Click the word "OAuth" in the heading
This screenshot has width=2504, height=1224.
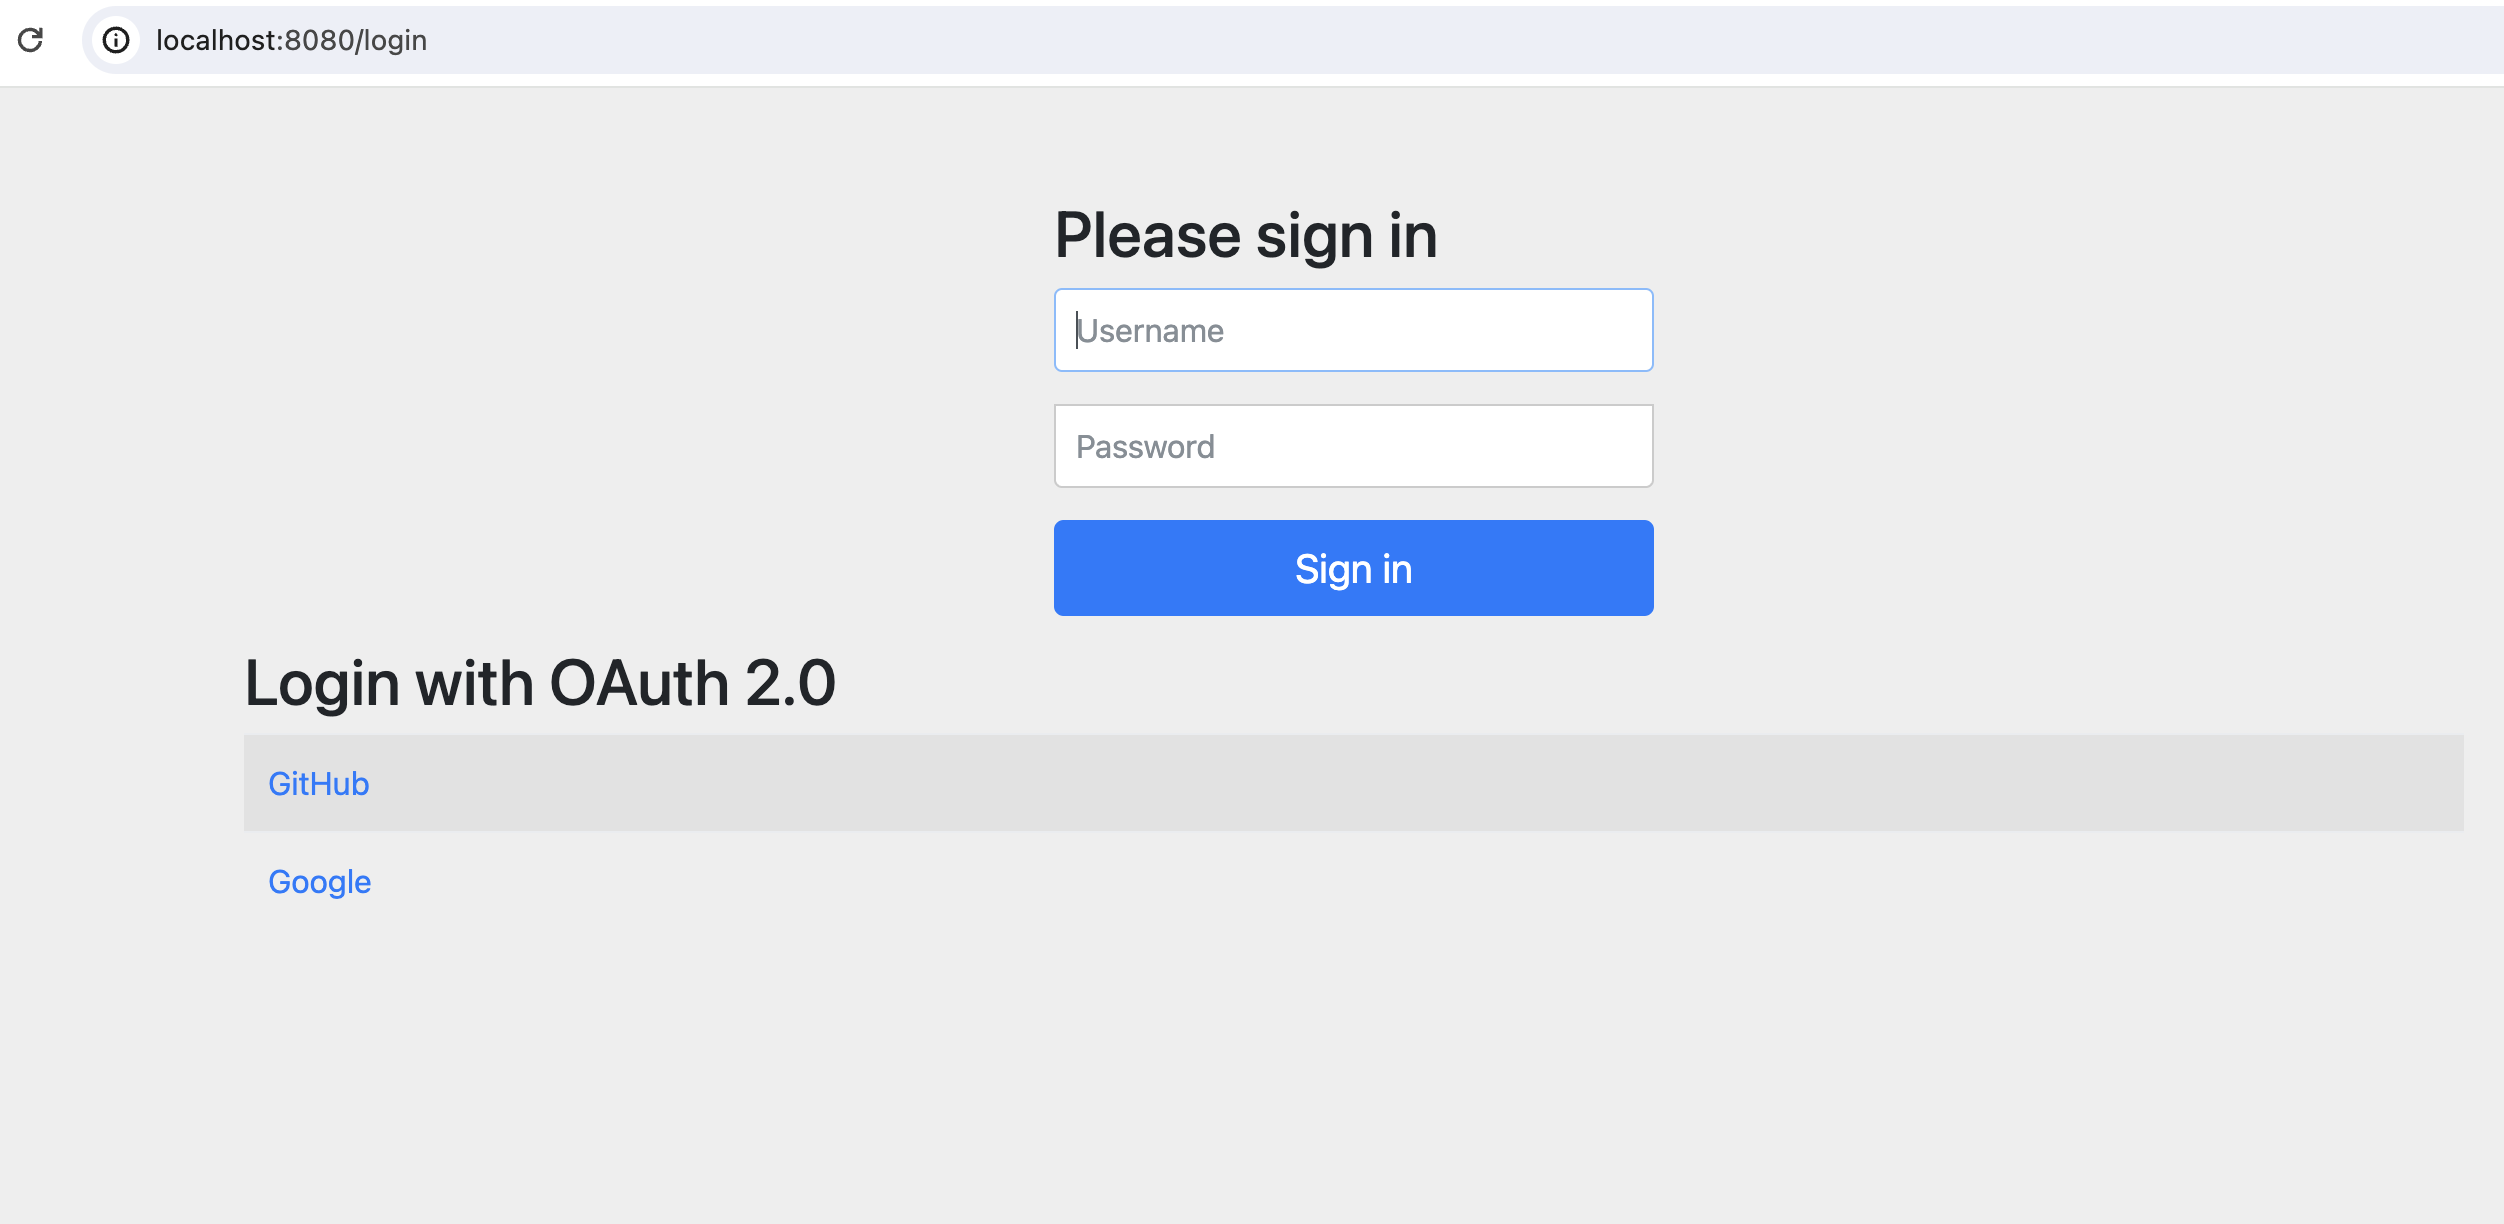click(639, 684)
